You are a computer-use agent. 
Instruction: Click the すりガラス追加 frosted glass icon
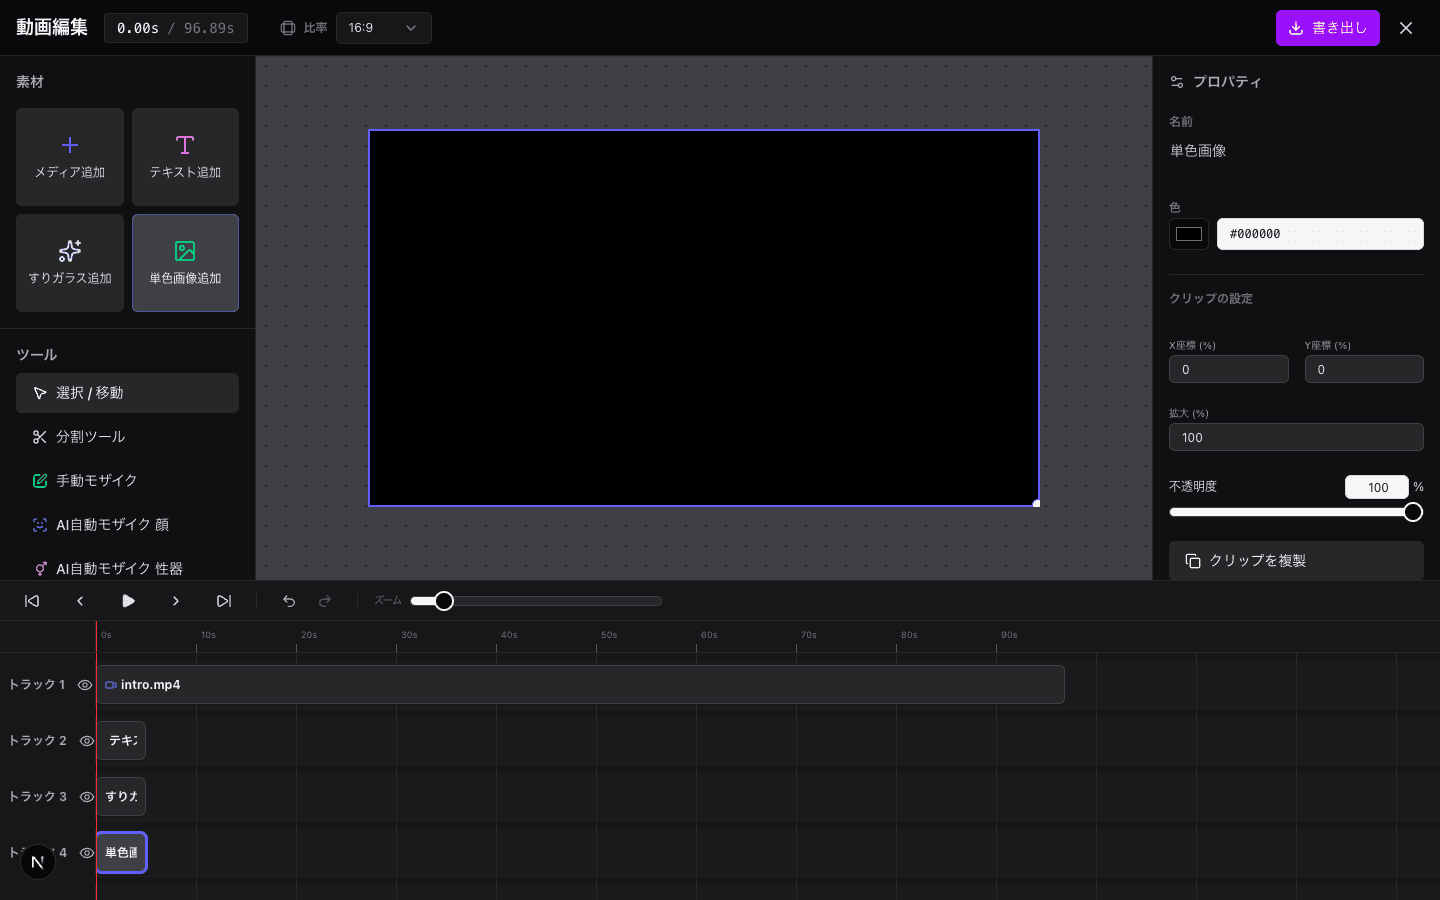(x=69, y=263)
